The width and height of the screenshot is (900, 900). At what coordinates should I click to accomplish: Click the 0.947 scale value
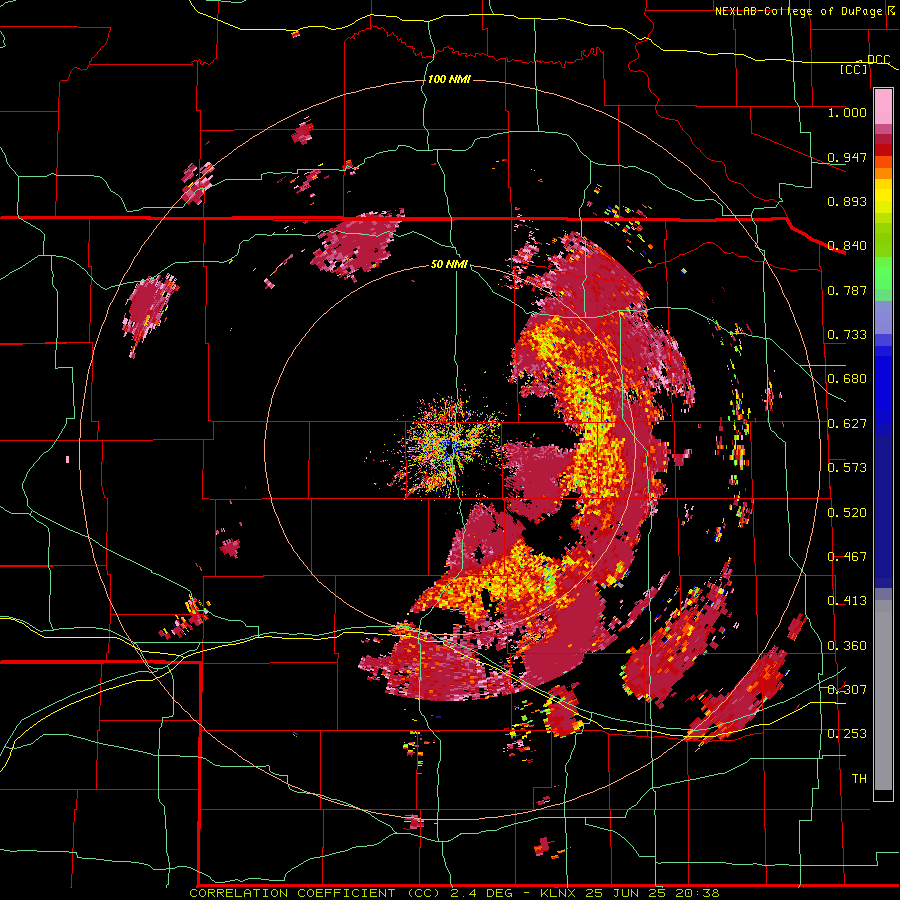coord(847,157)
